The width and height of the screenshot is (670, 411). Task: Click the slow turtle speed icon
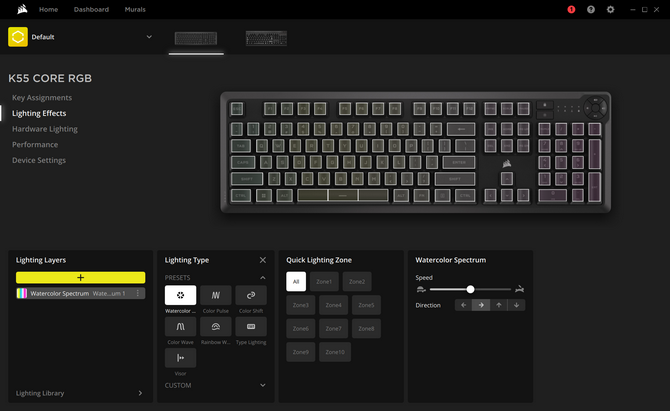(421, 290)
